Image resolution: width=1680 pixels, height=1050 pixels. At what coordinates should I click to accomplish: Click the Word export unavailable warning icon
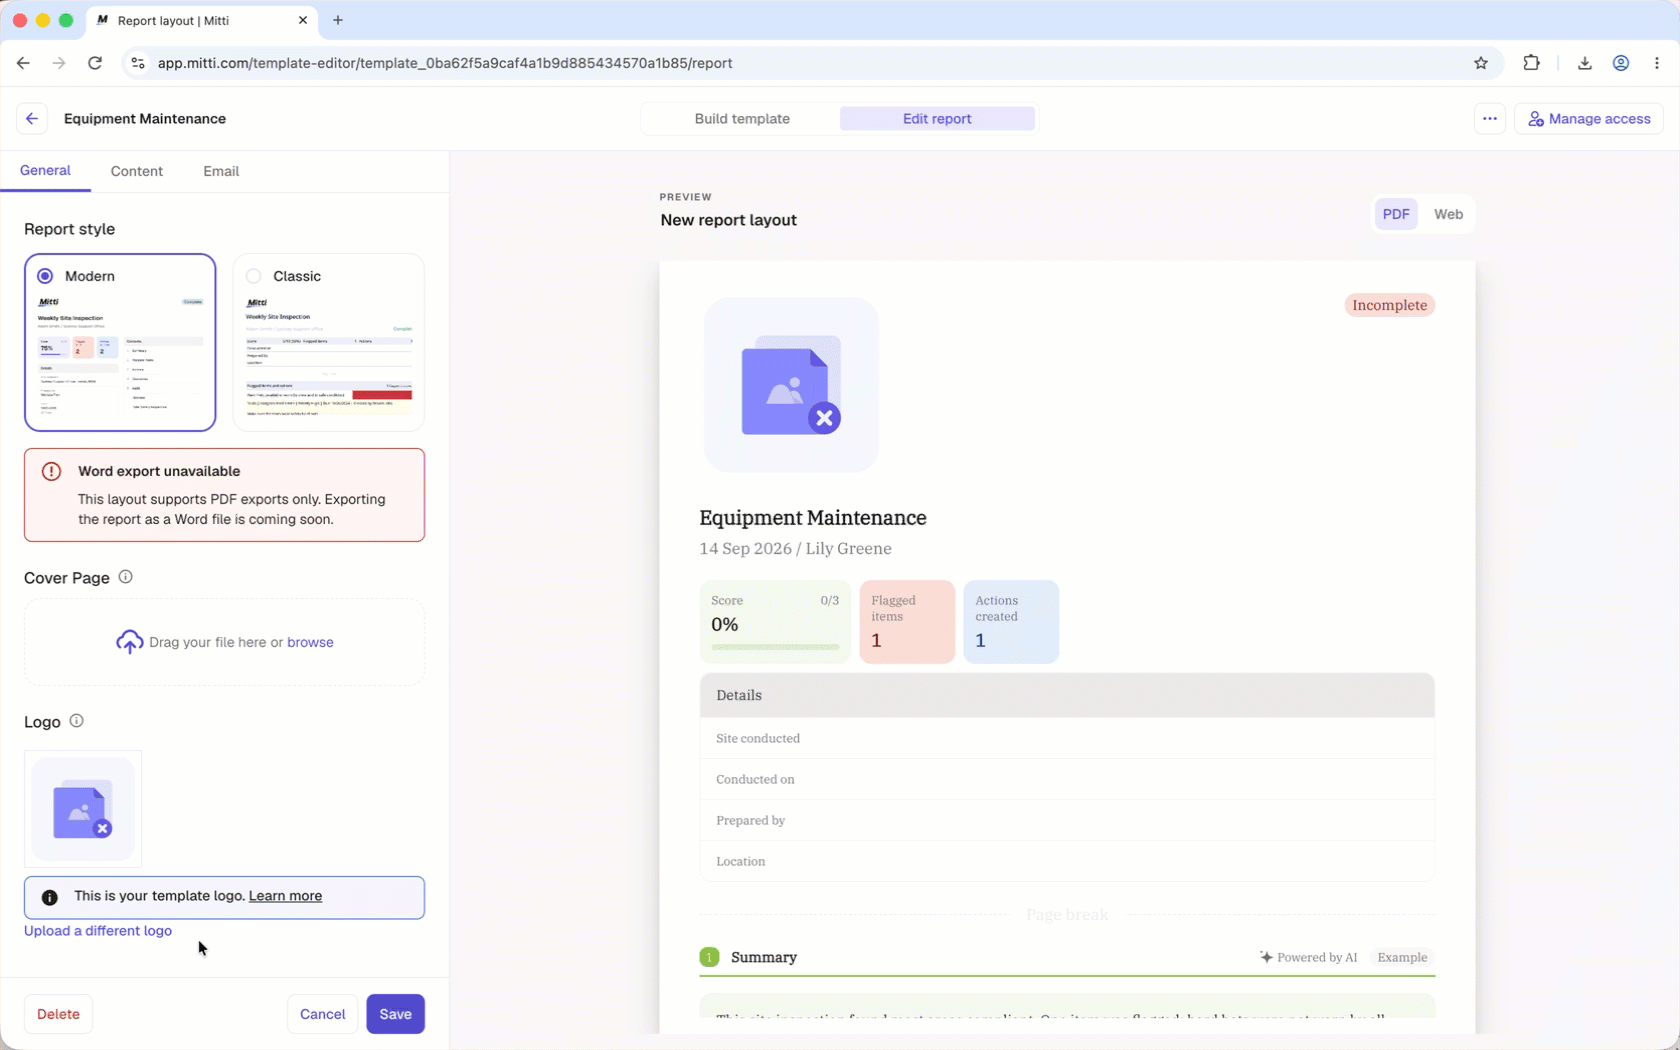click(51, 471)
